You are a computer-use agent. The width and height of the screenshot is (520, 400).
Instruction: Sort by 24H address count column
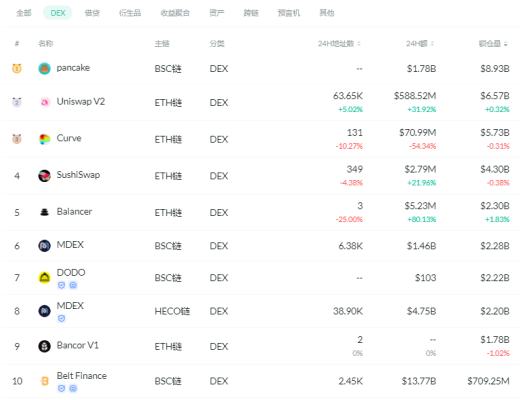[x=339, y=44]
